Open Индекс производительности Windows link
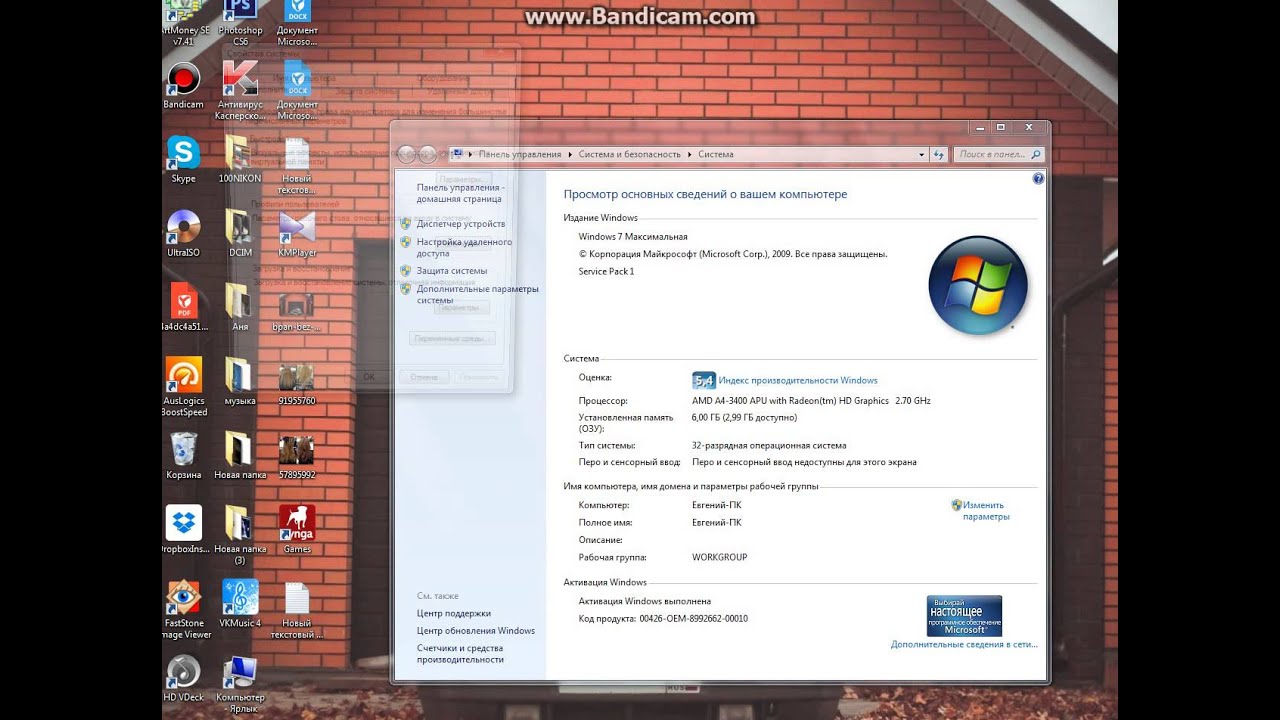Image resolution: width=1280 pixels, height=720 pixels. tap(798, 380)
